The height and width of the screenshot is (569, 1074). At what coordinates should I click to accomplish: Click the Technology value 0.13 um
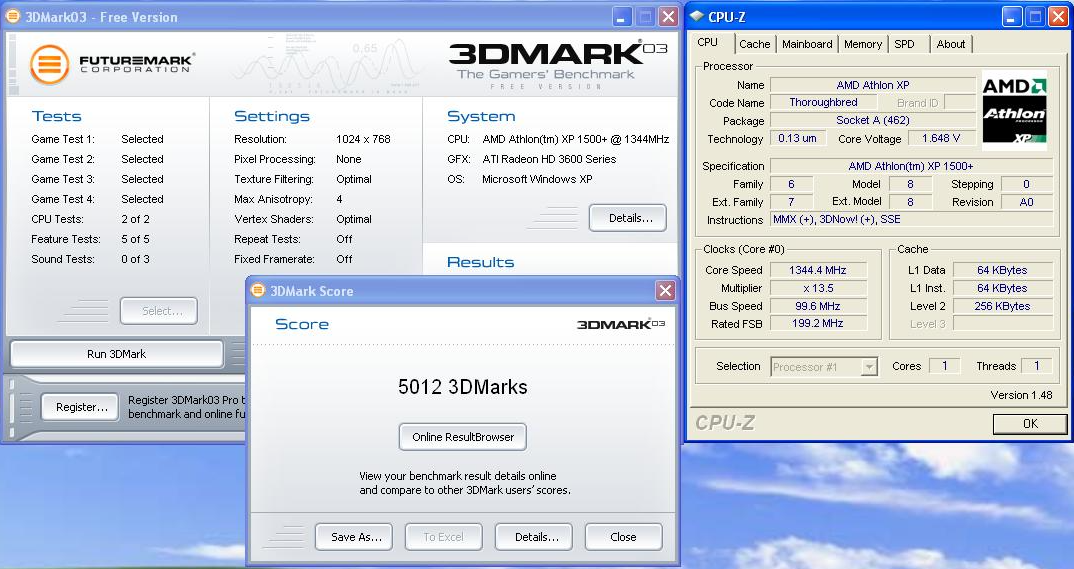tap(797, 138)
